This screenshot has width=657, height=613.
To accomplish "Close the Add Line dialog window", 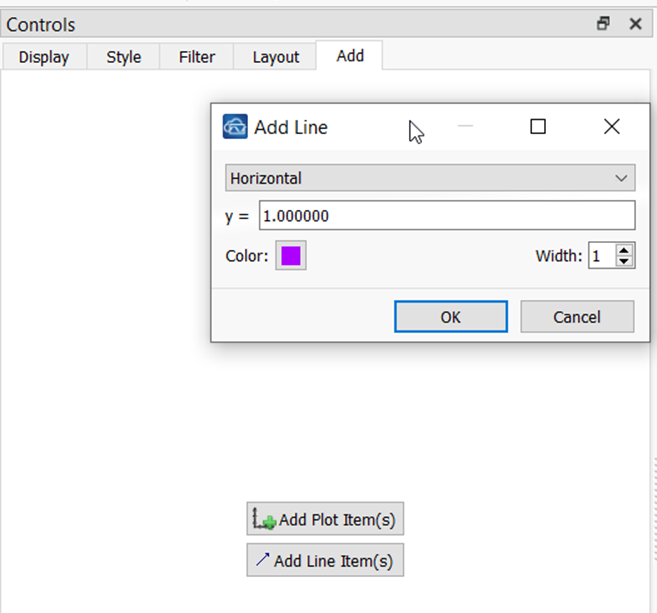I will (x=612, y=126).
